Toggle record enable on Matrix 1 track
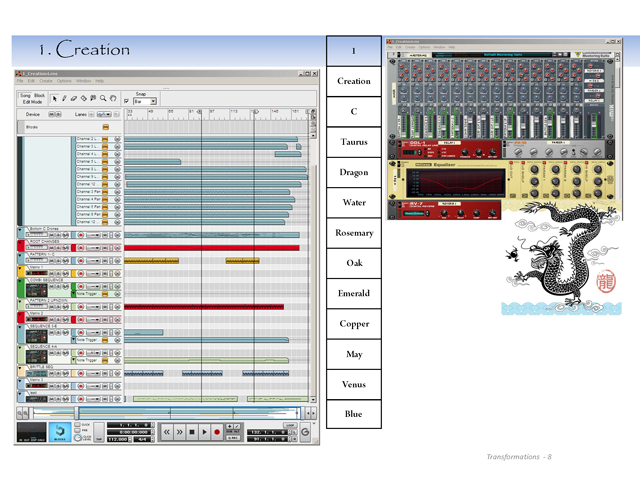This screenshot has height=480, width=640. point(81,273)
